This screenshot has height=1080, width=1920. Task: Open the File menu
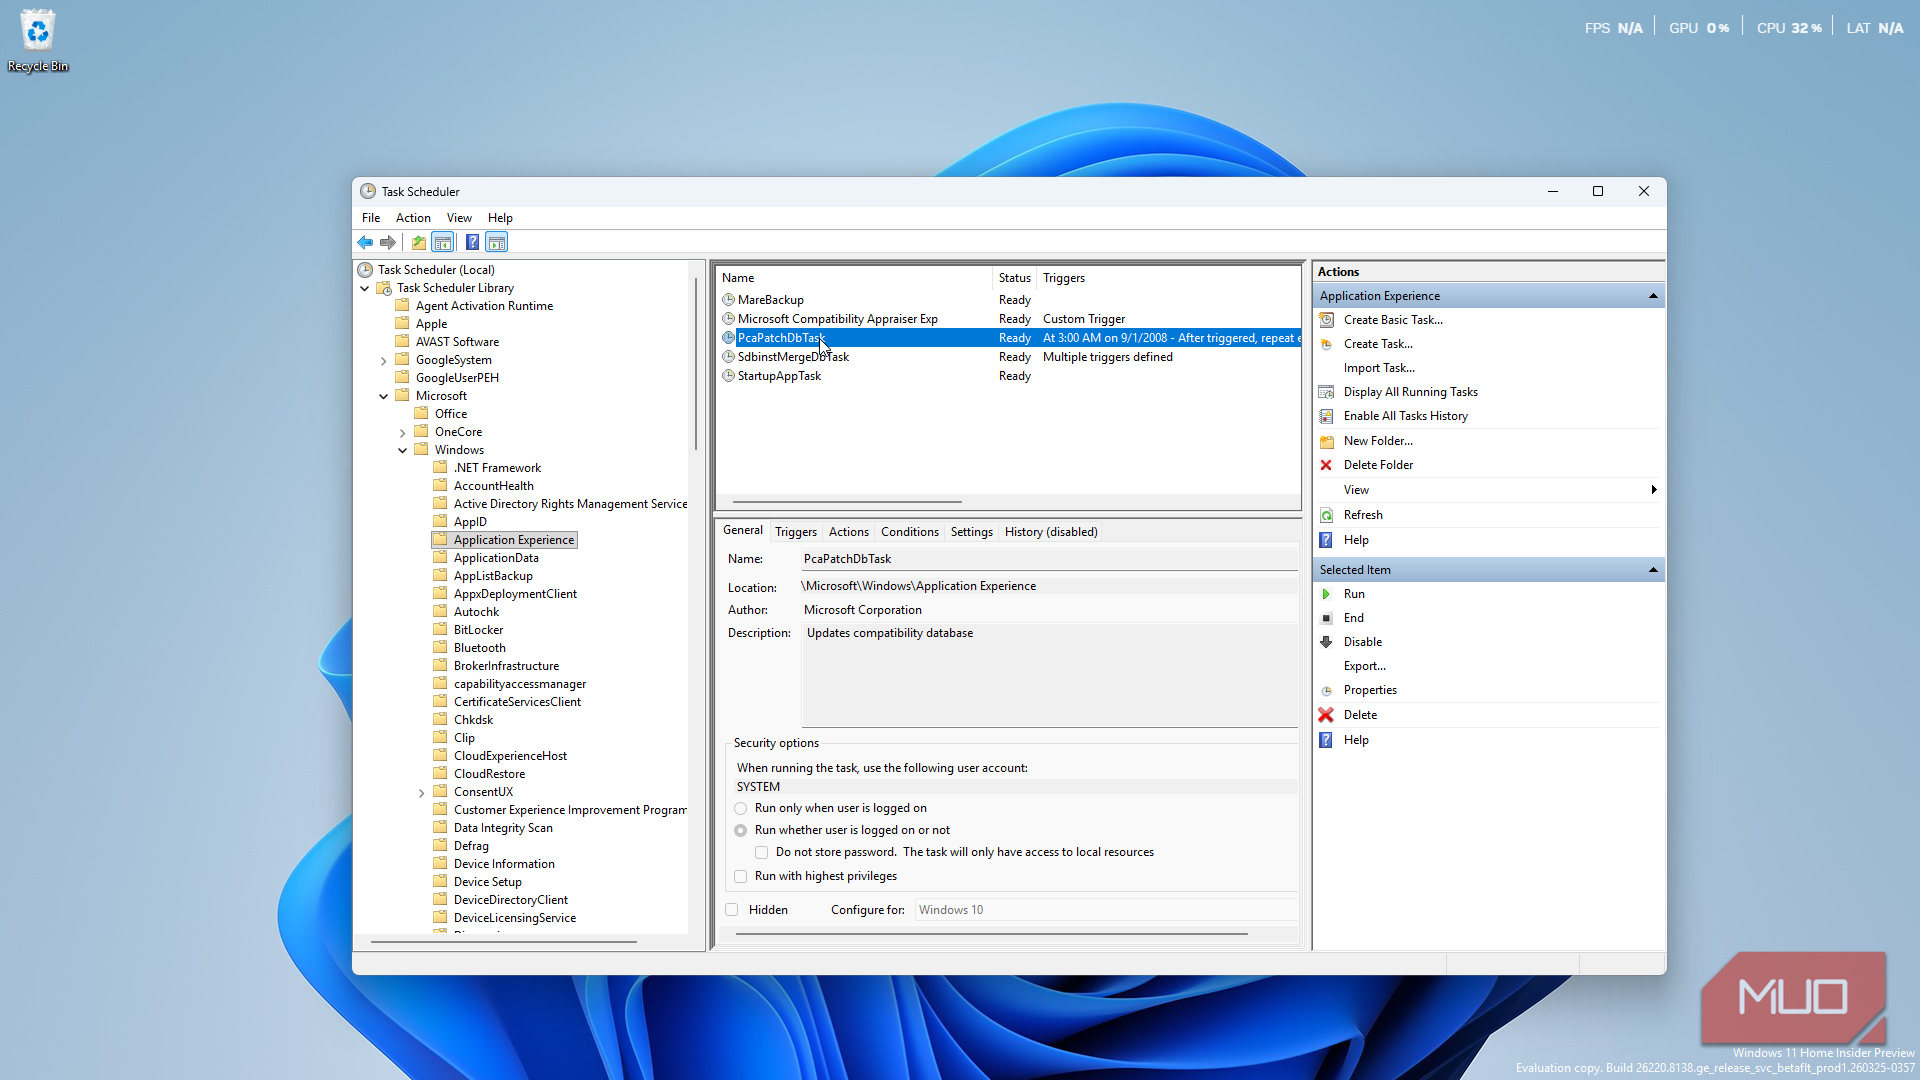(x=371, y=218)
